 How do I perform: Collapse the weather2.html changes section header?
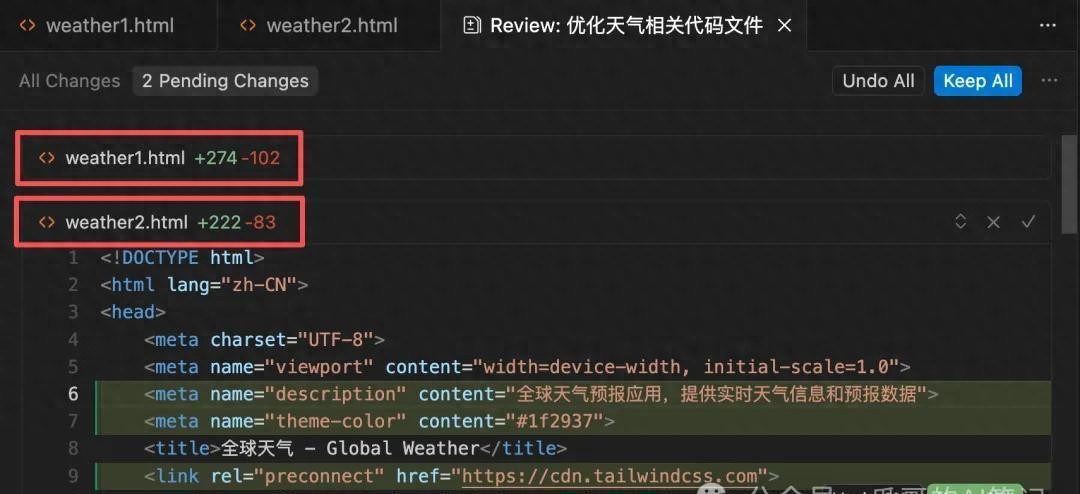(x=126, y=222)
